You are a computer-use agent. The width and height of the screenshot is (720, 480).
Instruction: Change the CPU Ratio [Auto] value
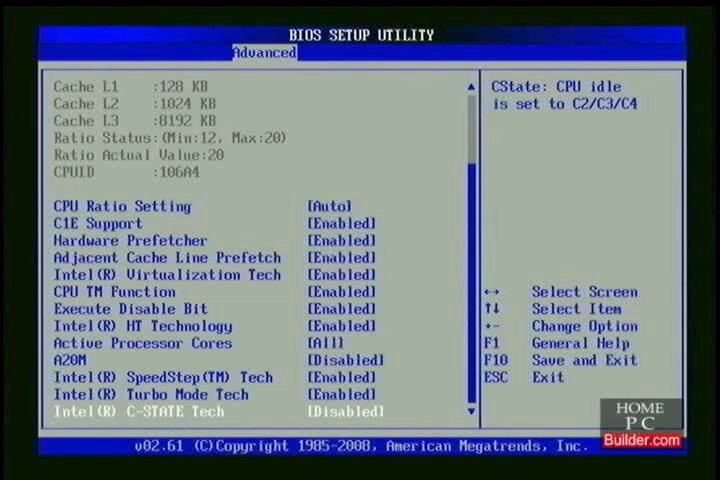[x=329, y=206]
